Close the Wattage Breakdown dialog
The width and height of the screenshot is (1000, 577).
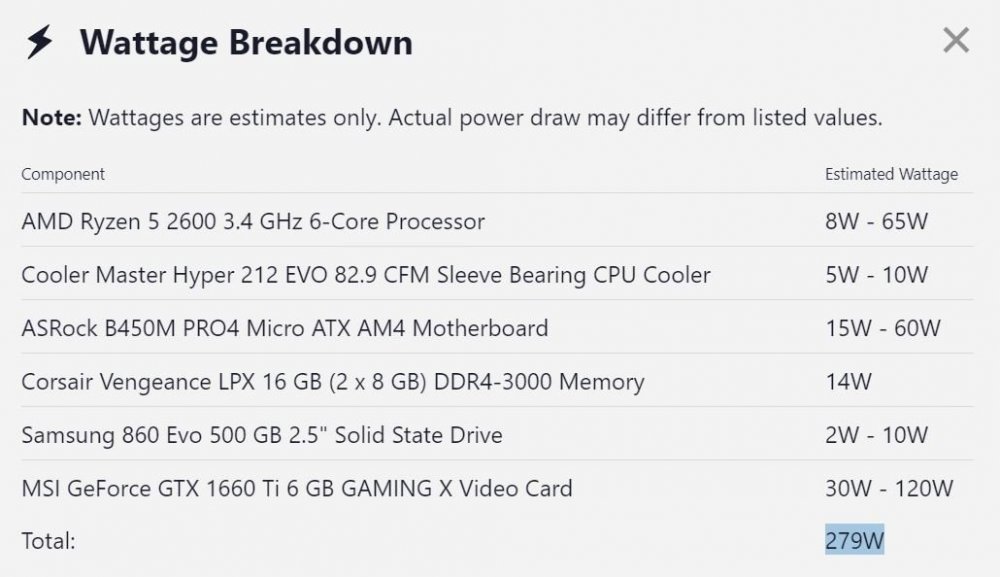(x=956, y=41)
